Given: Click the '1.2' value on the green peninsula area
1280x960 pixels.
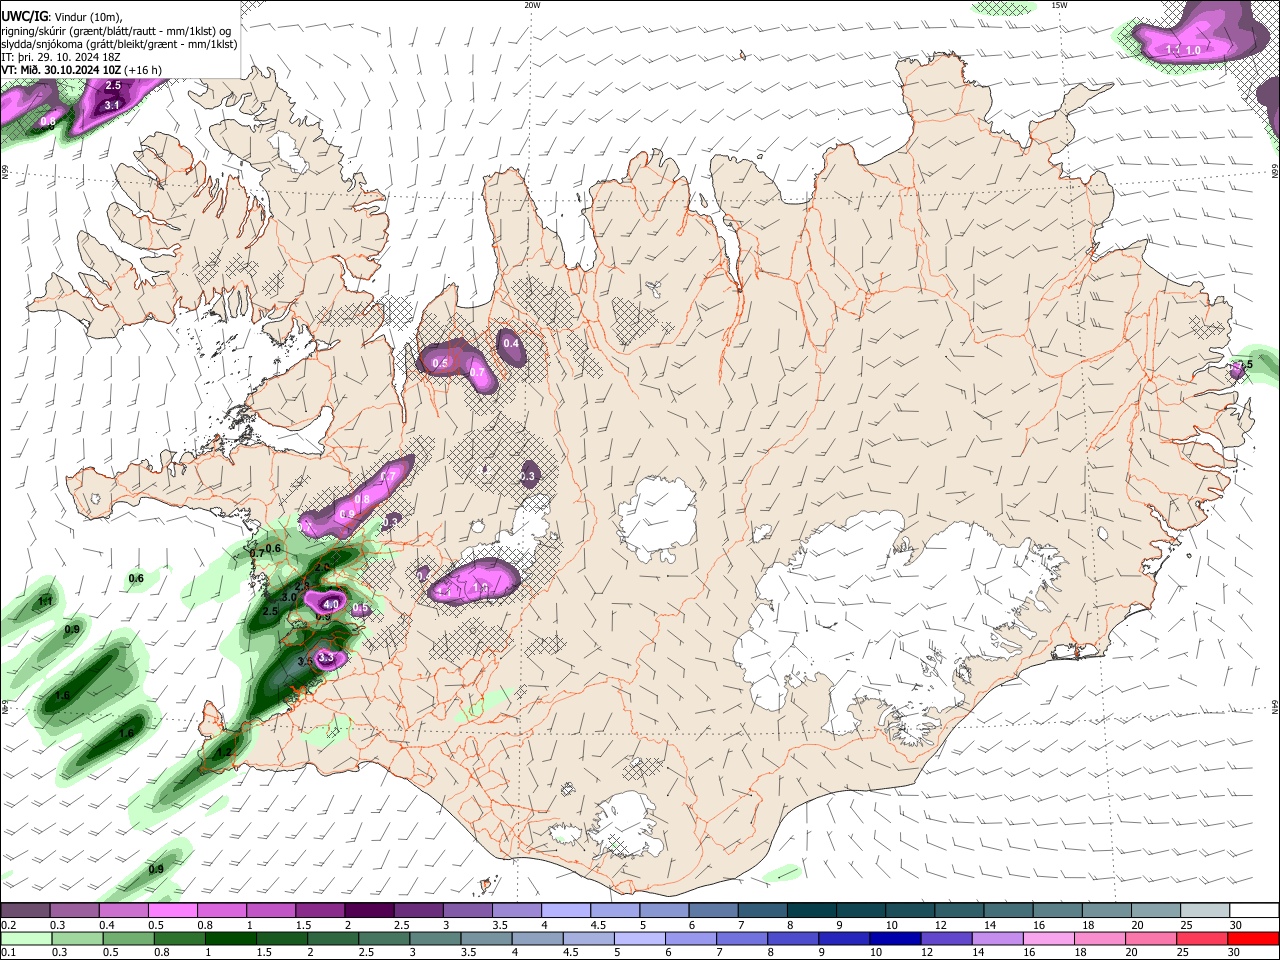Looking at the screenshot, I should pyautogui.click(x=225, y=752).
